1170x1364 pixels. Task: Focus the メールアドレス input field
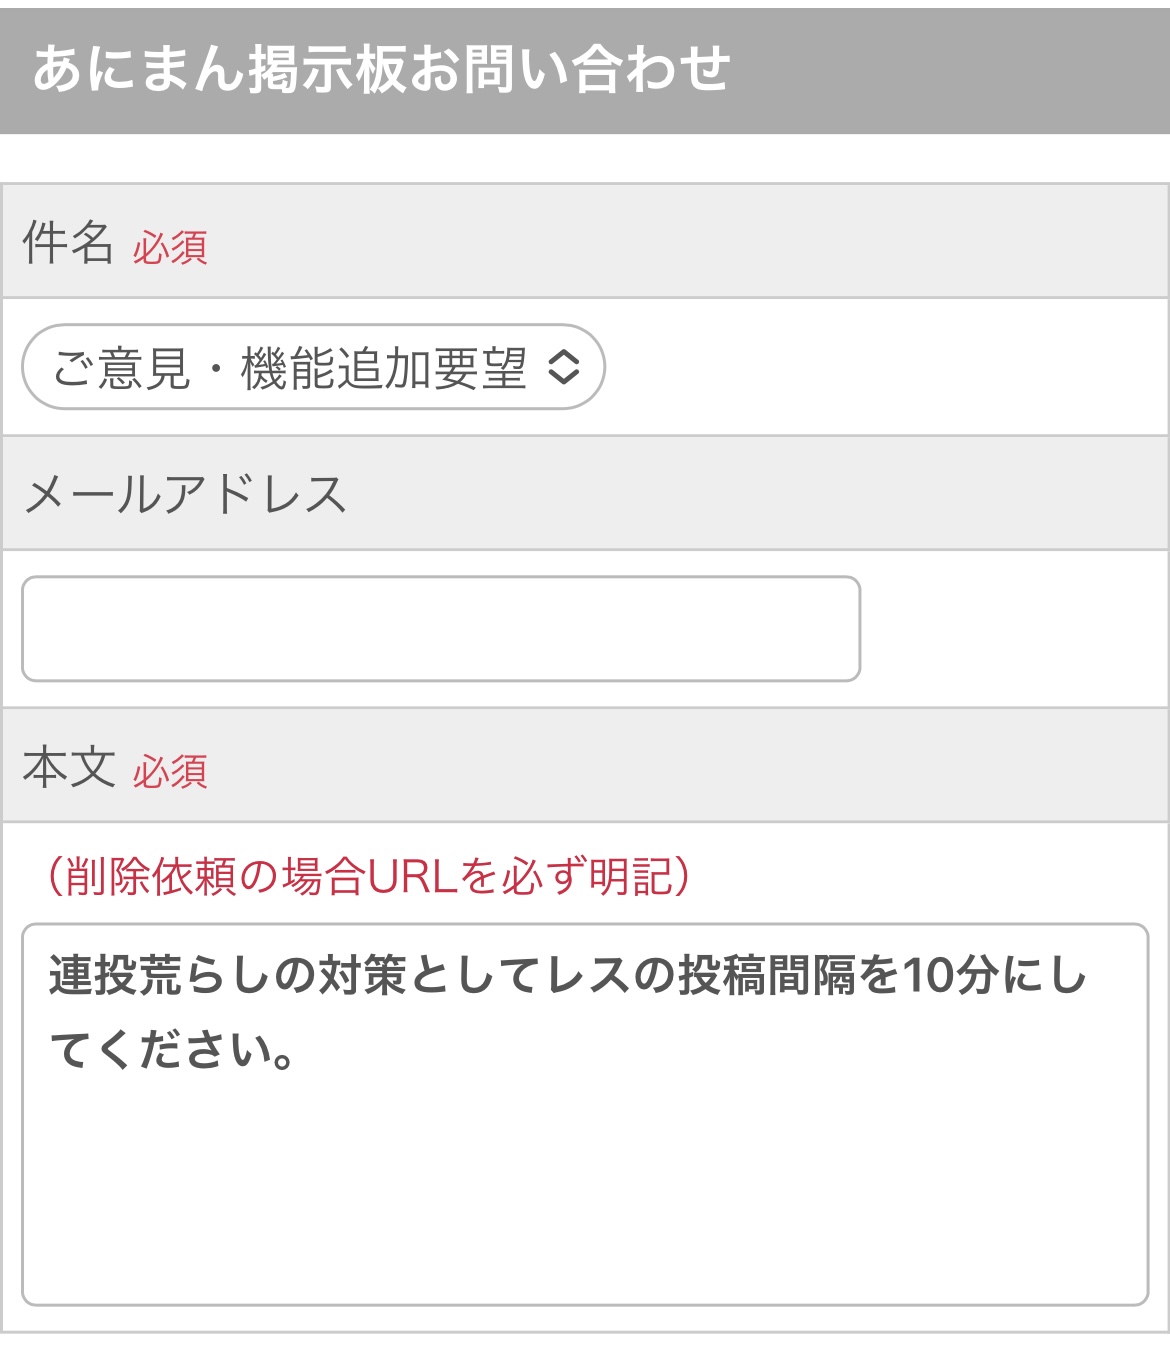click(440, 629)
